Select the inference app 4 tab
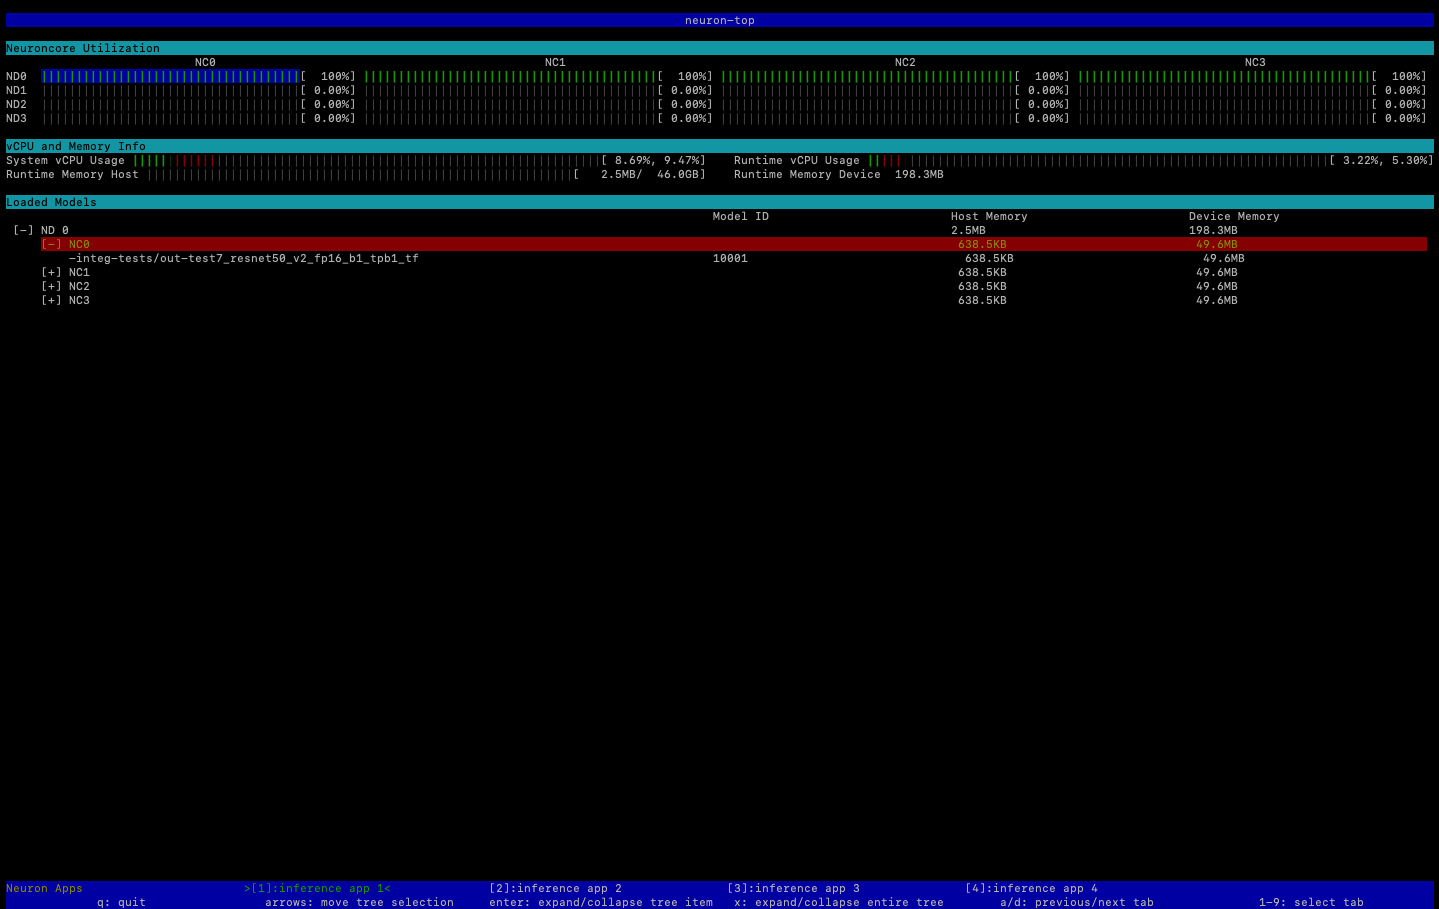Image resolution: width=1439 pixels, height=909 pixels. (x=1032, y=888)
